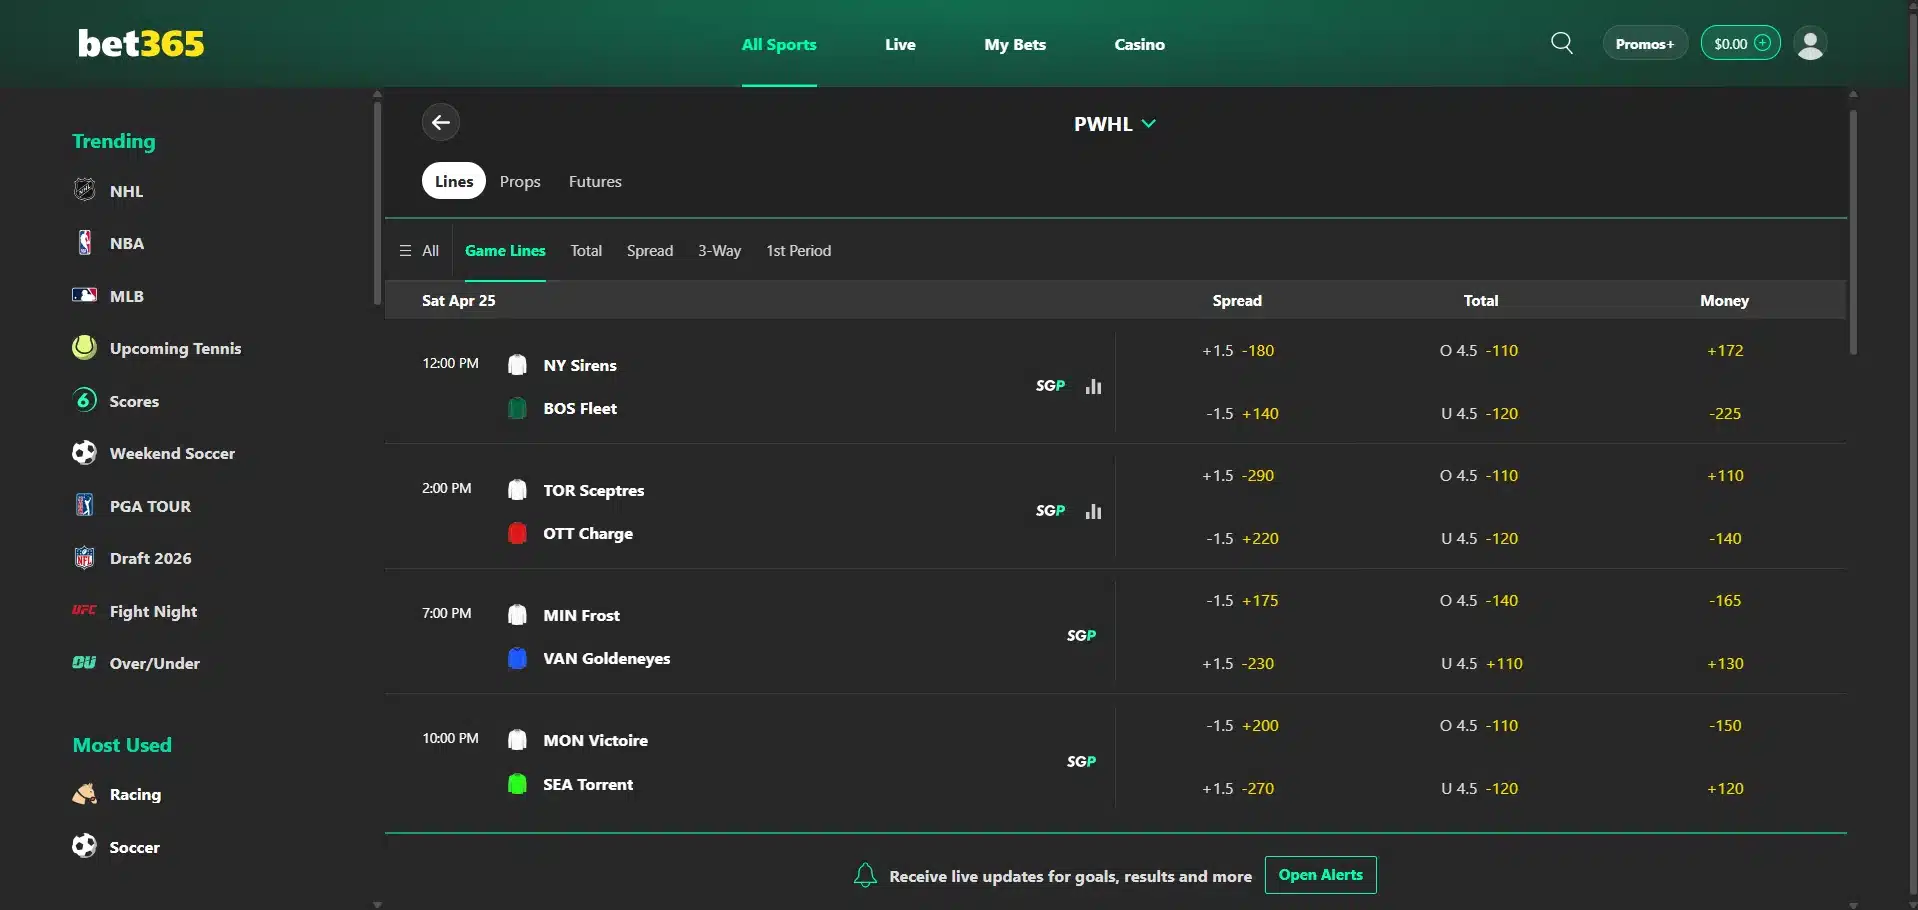Click the bet365 logo
This screenshot has width=1918, height=910.
[141, 43]
